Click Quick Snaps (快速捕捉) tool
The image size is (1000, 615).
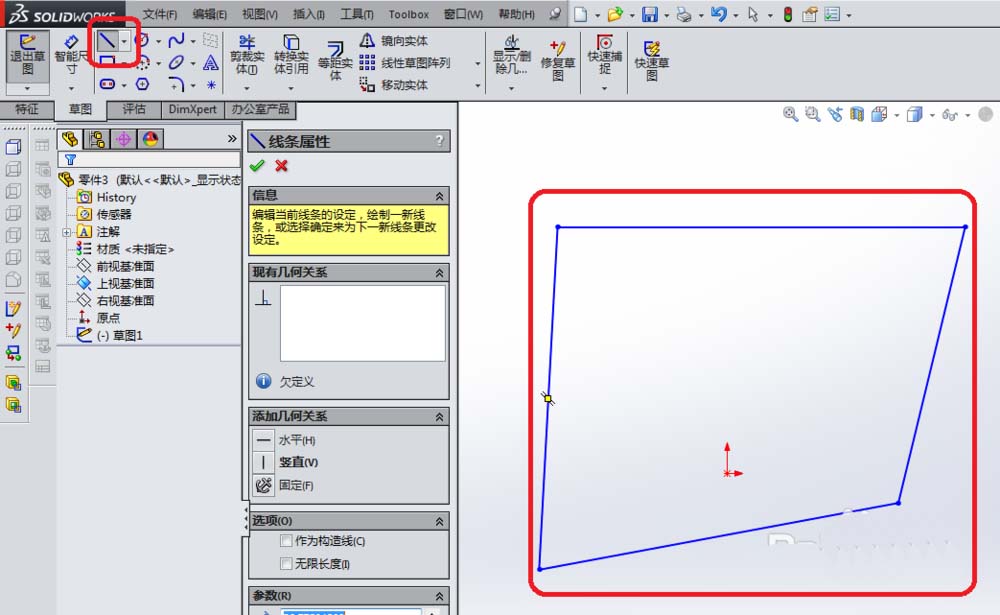point(604,55)
